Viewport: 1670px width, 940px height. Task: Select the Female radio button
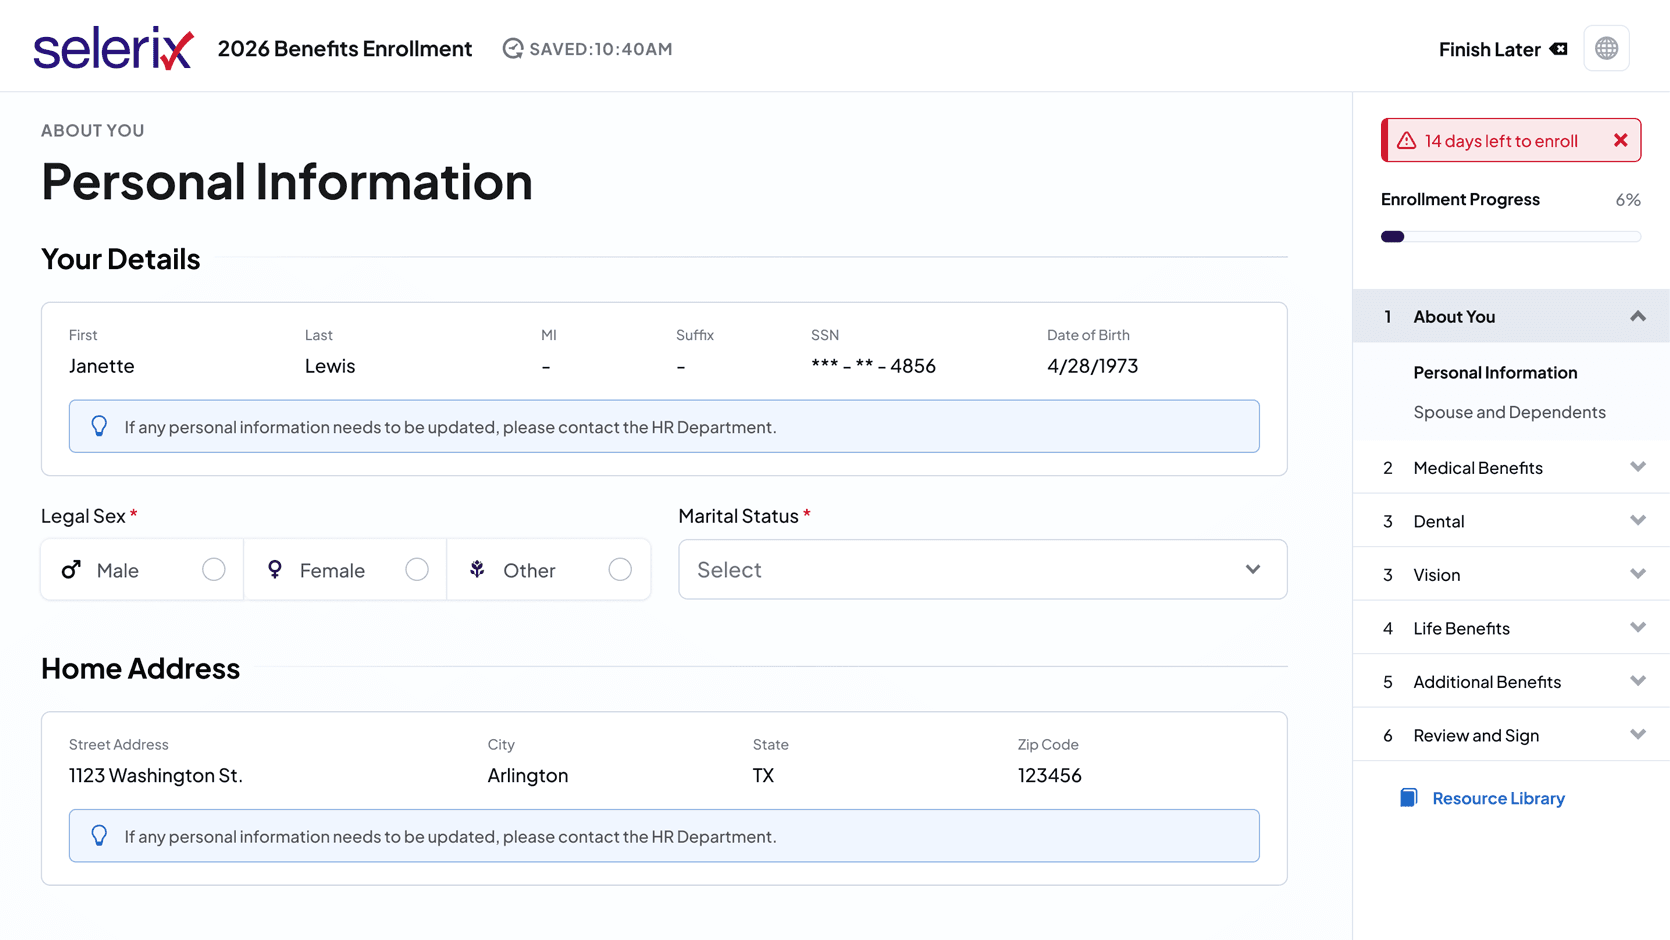[417, 570]
